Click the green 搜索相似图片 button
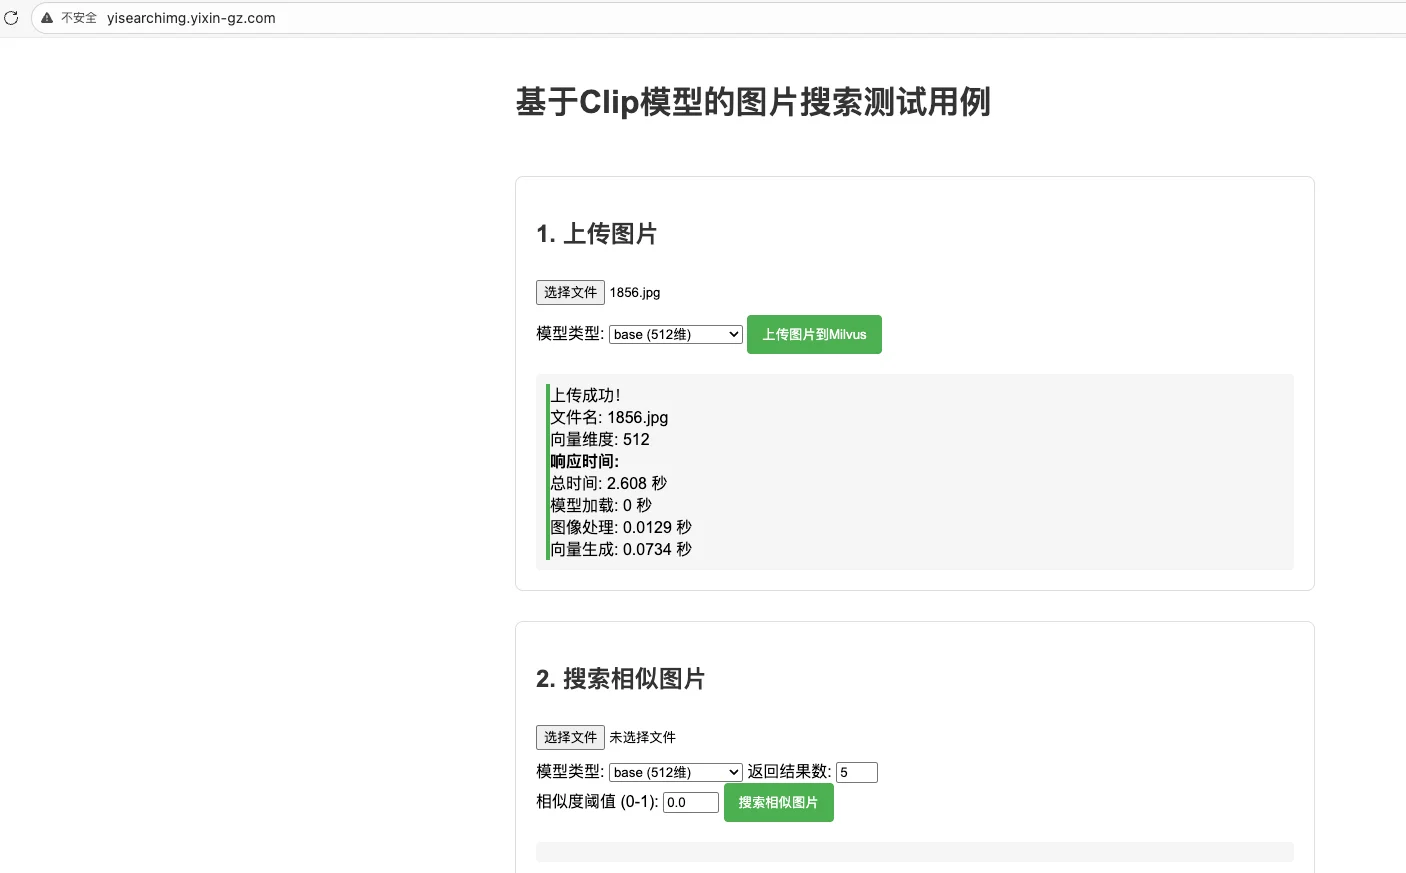The height and width of the screenshot is (873, 1406). 778,802
